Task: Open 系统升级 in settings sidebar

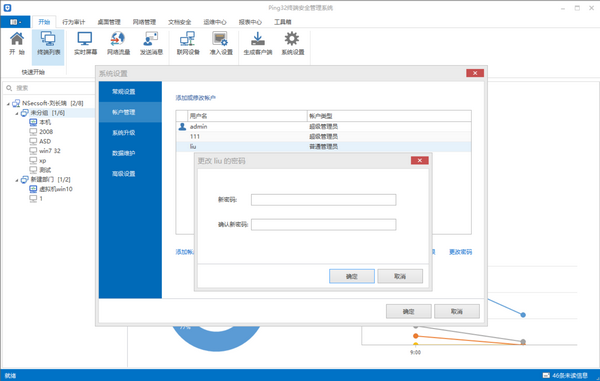Action: coord(130,133)
